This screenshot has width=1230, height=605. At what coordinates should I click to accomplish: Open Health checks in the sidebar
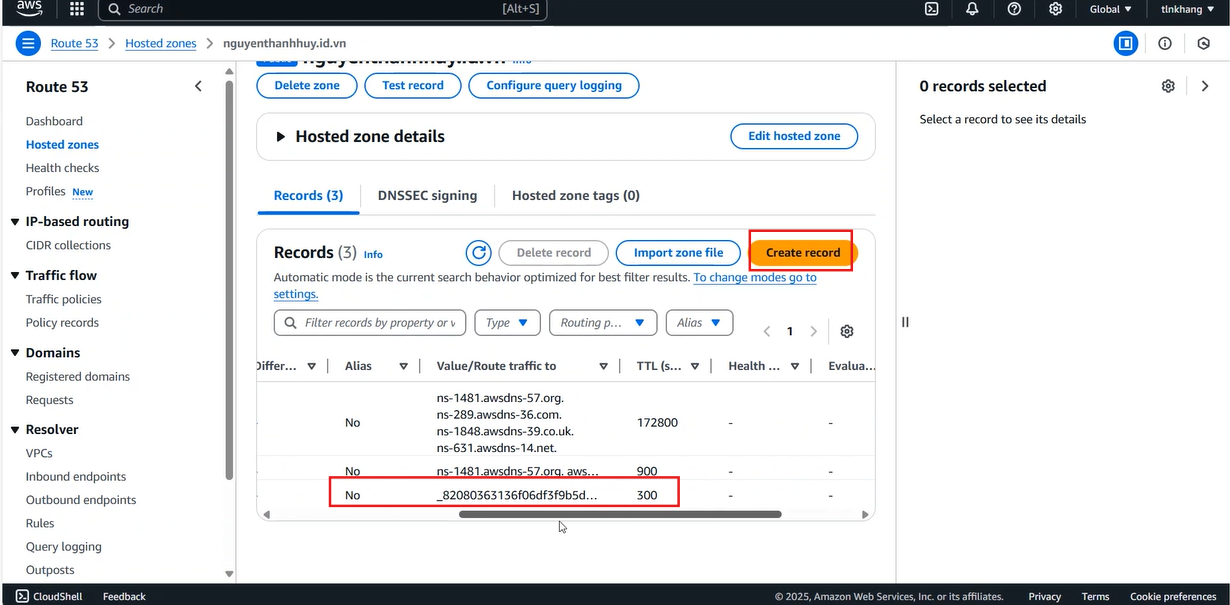click(x=62, y=168)
